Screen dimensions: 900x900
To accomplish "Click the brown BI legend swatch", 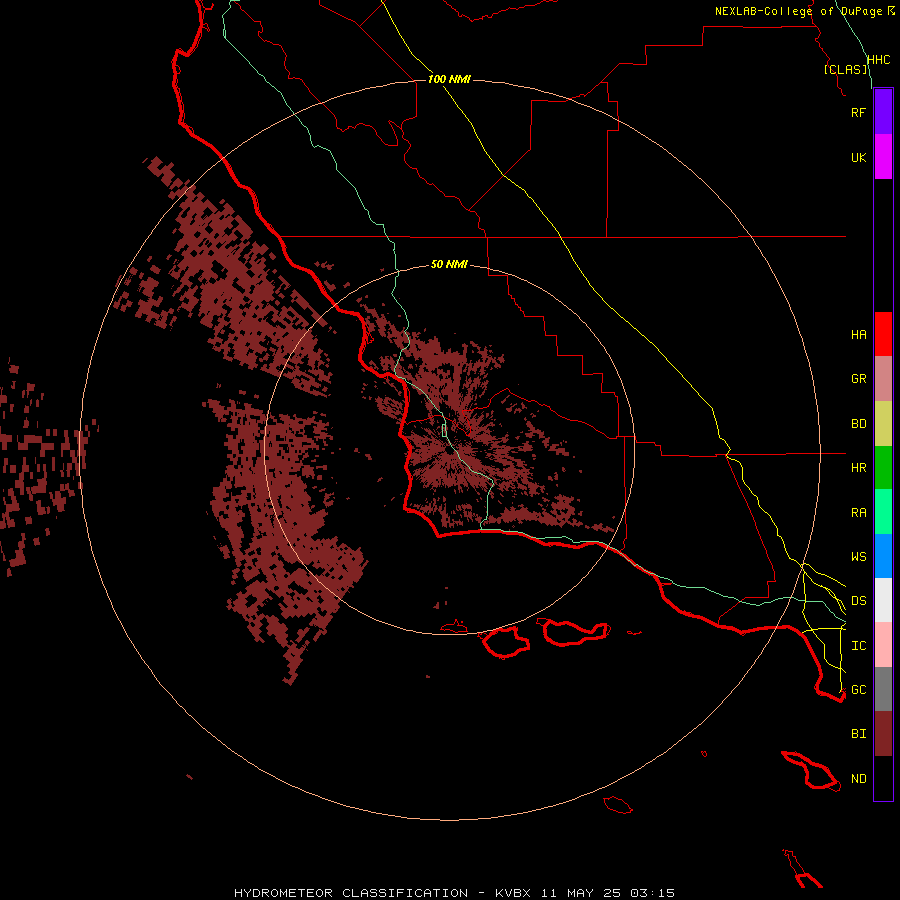I will (883, 734).
